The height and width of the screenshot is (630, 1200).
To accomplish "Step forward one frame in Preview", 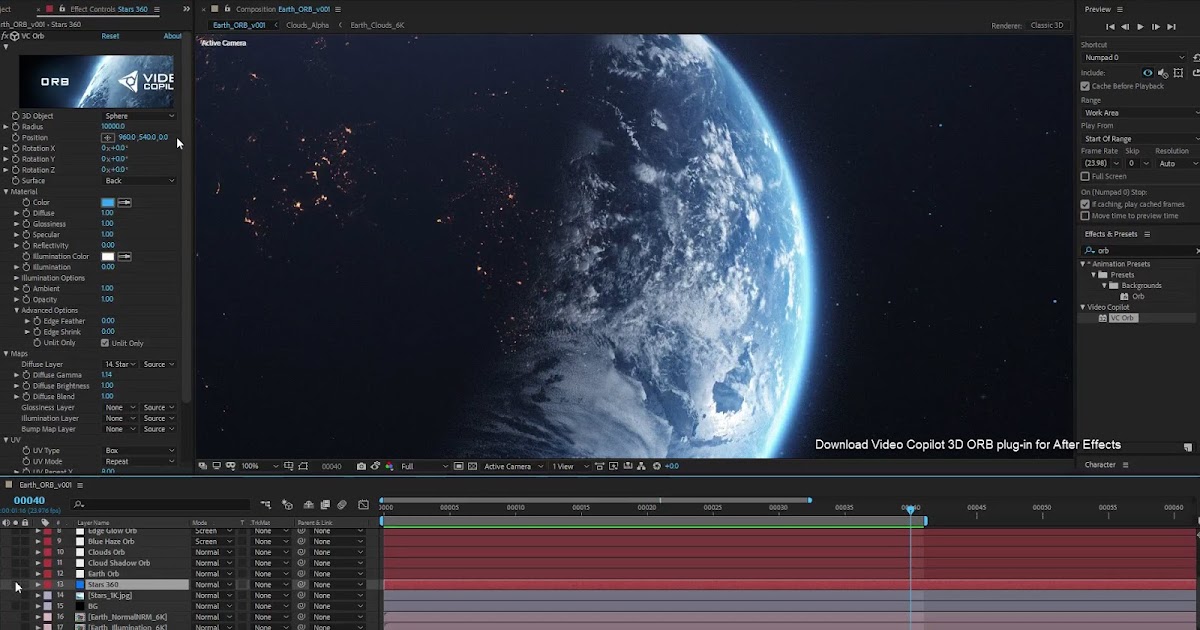I will (x=1156, y=27).
